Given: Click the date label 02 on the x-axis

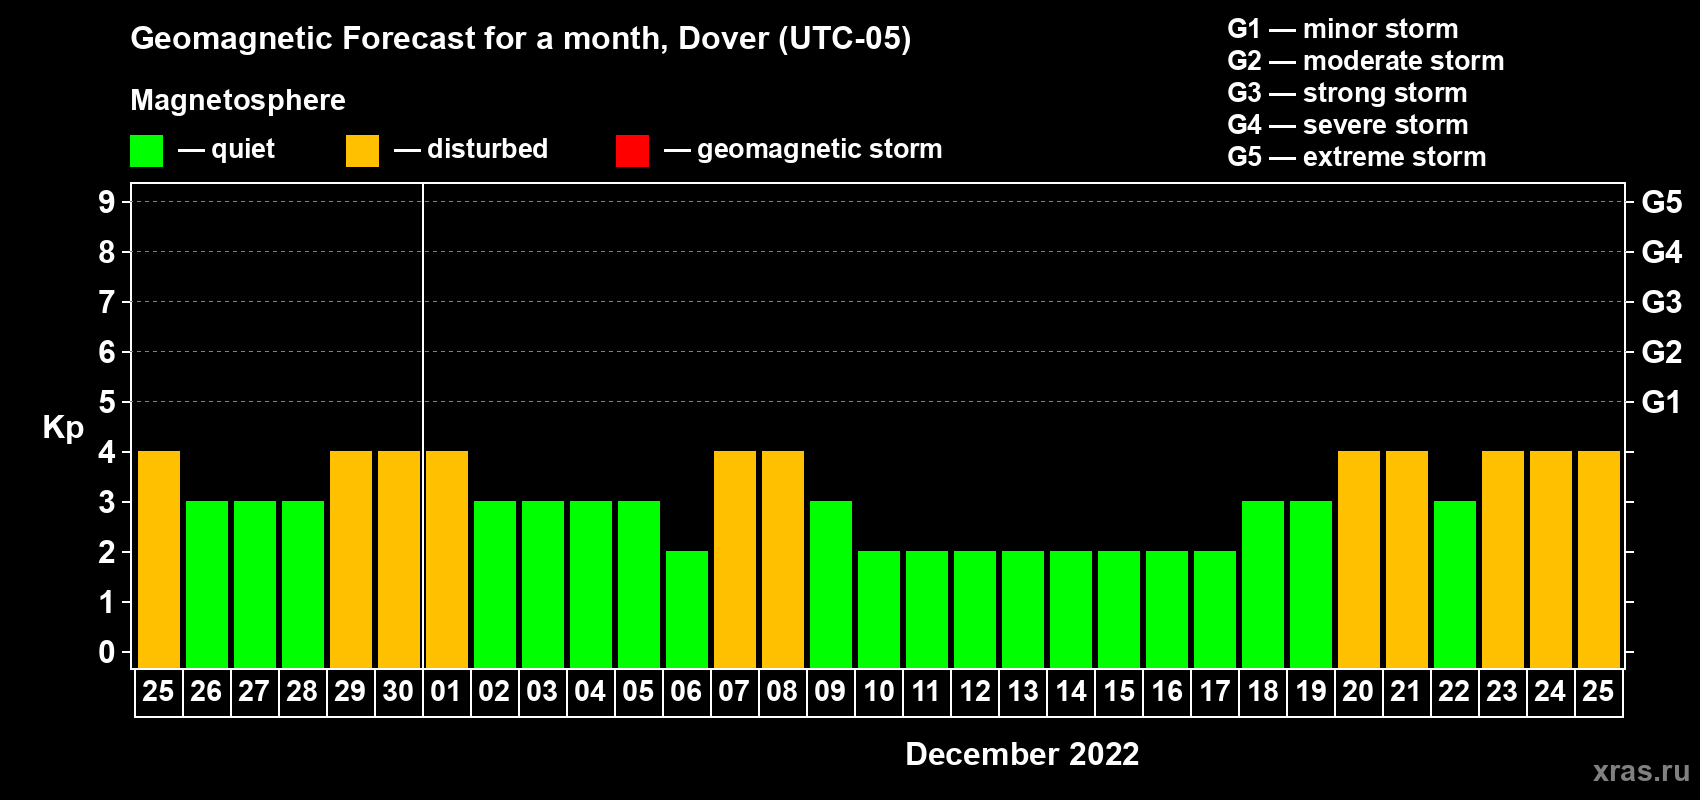Looking at the screenshot, I should point(494,691).
